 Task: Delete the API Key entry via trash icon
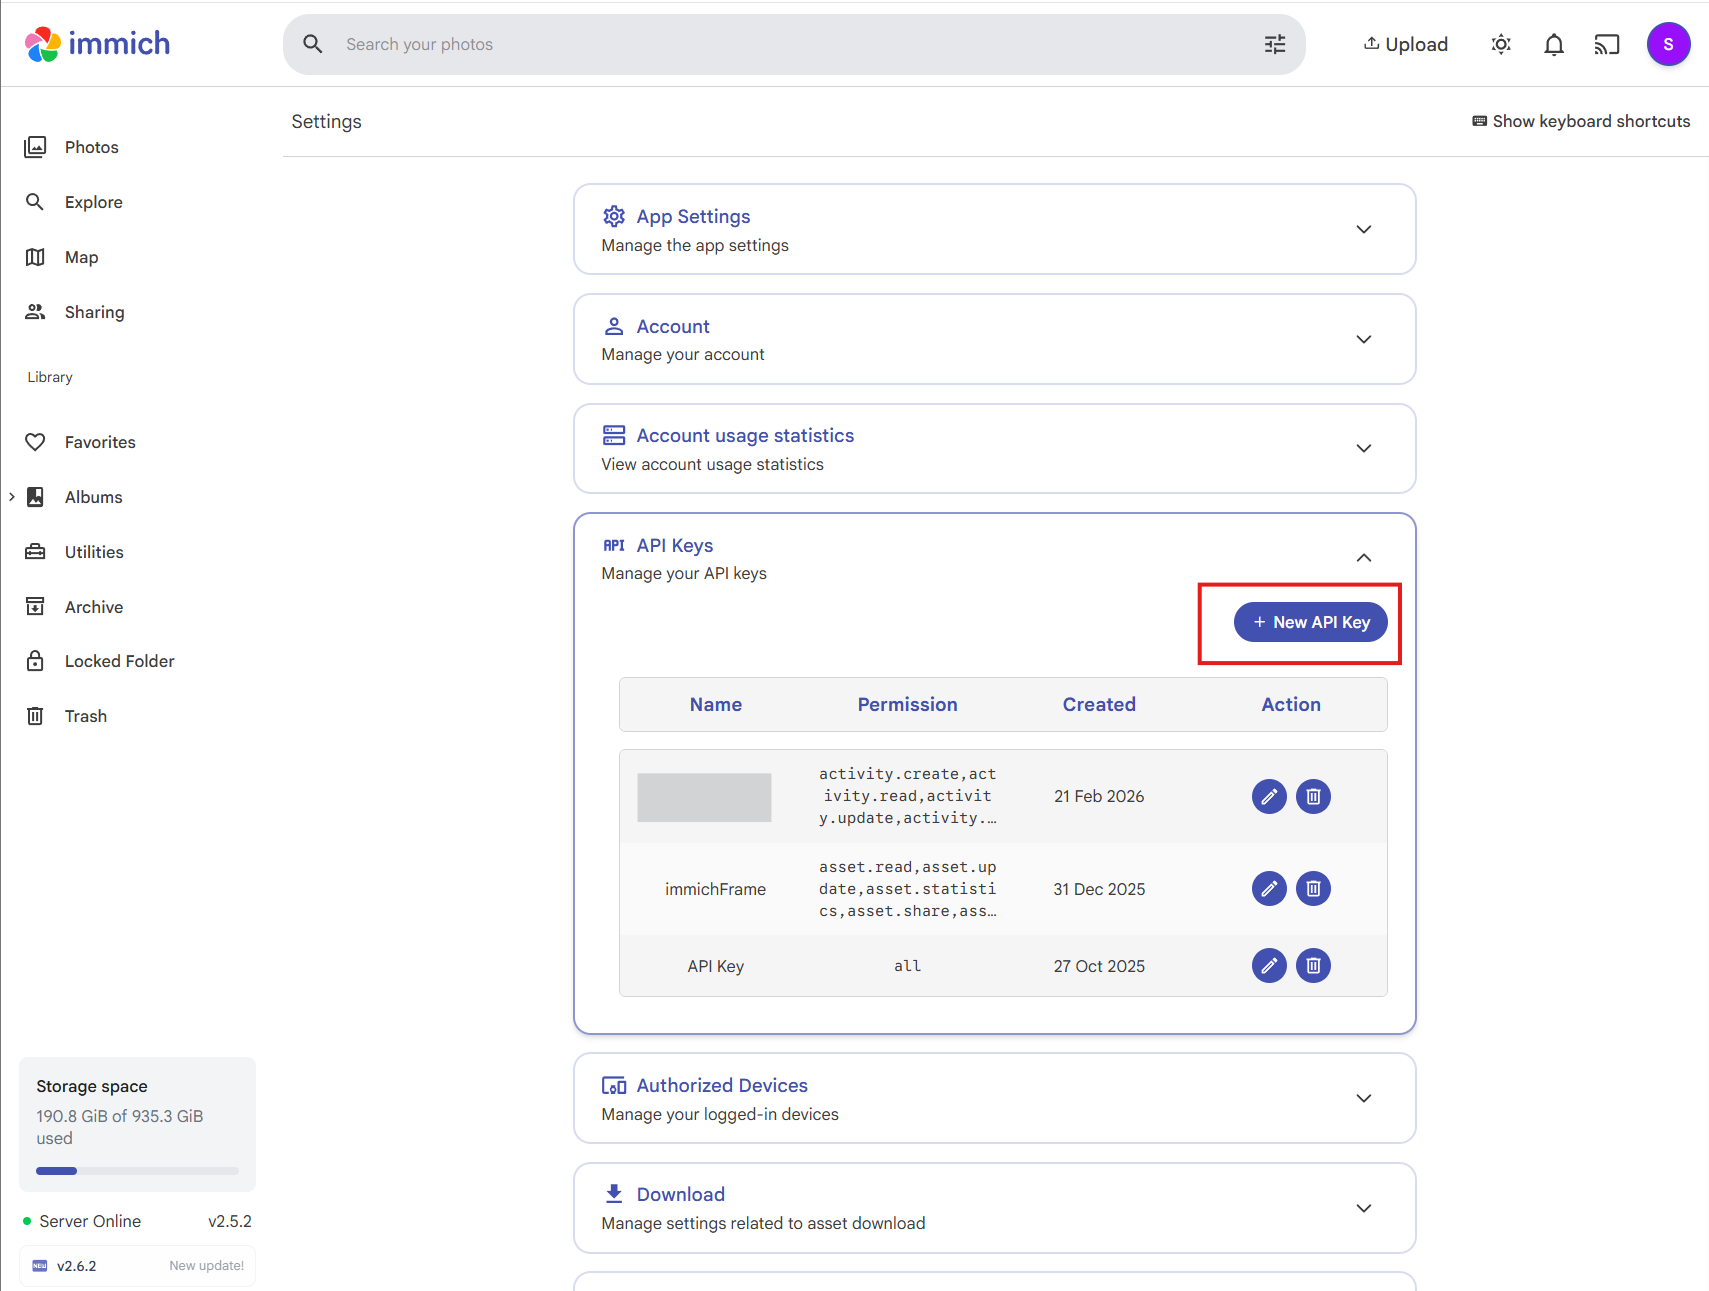point(1313,965)
